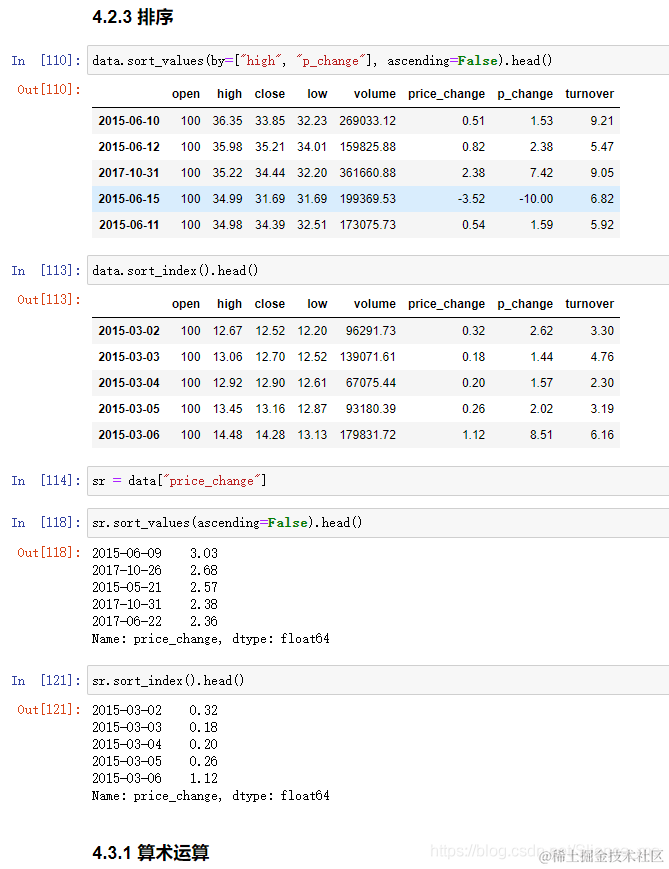Select row 2015-06-10 in first table
Screen dimensions: 669x869
tap(356, 121)
